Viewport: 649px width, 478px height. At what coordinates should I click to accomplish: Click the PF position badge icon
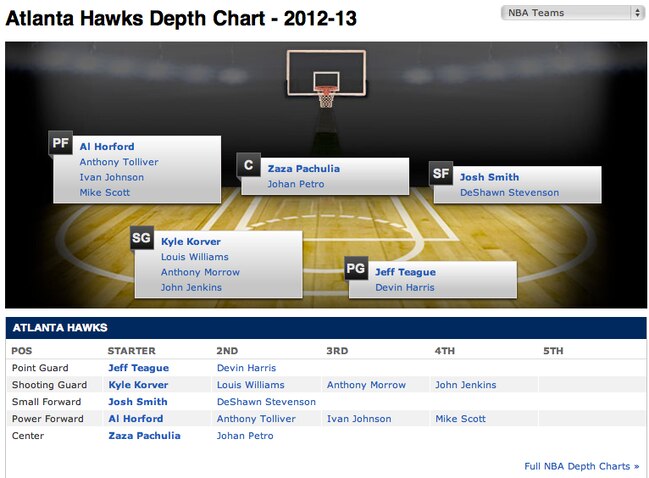pos(60,143)
